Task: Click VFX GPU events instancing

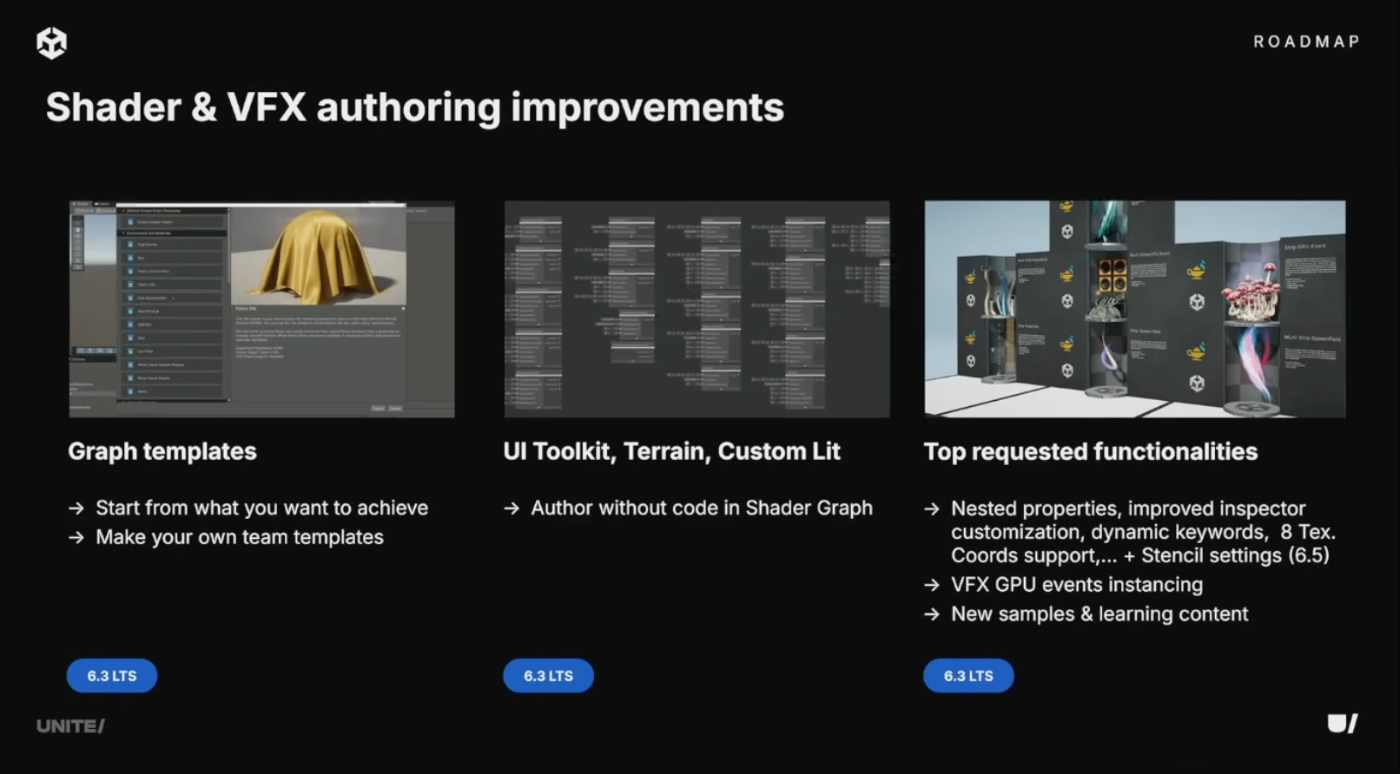Action: click(x=1077, y=585)
